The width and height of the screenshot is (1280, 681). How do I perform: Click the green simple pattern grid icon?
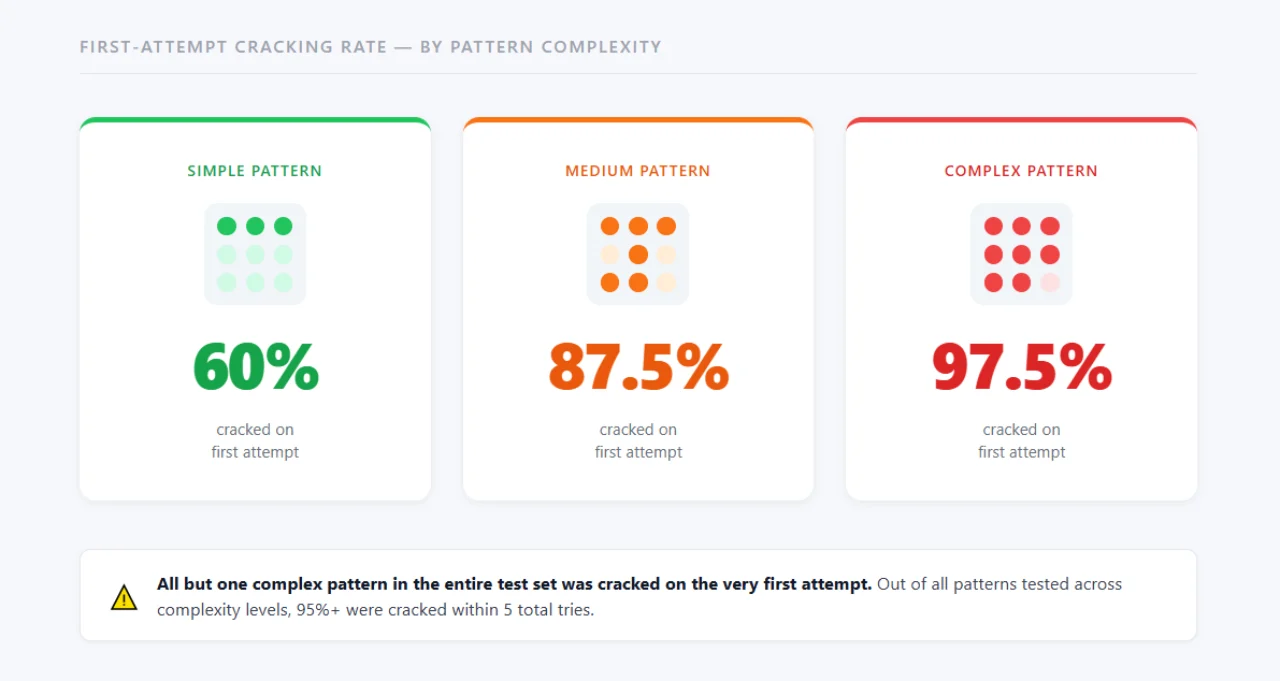(255, 254)
